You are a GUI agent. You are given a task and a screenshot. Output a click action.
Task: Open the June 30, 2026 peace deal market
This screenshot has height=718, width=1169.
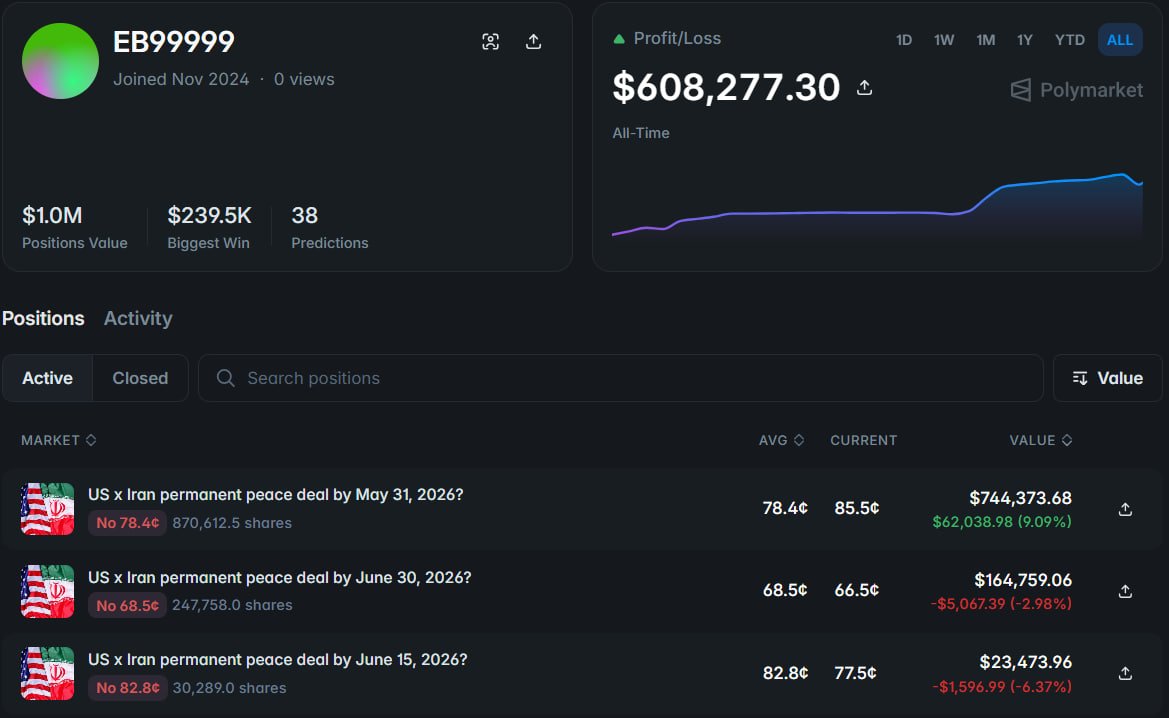coord(280,578)
